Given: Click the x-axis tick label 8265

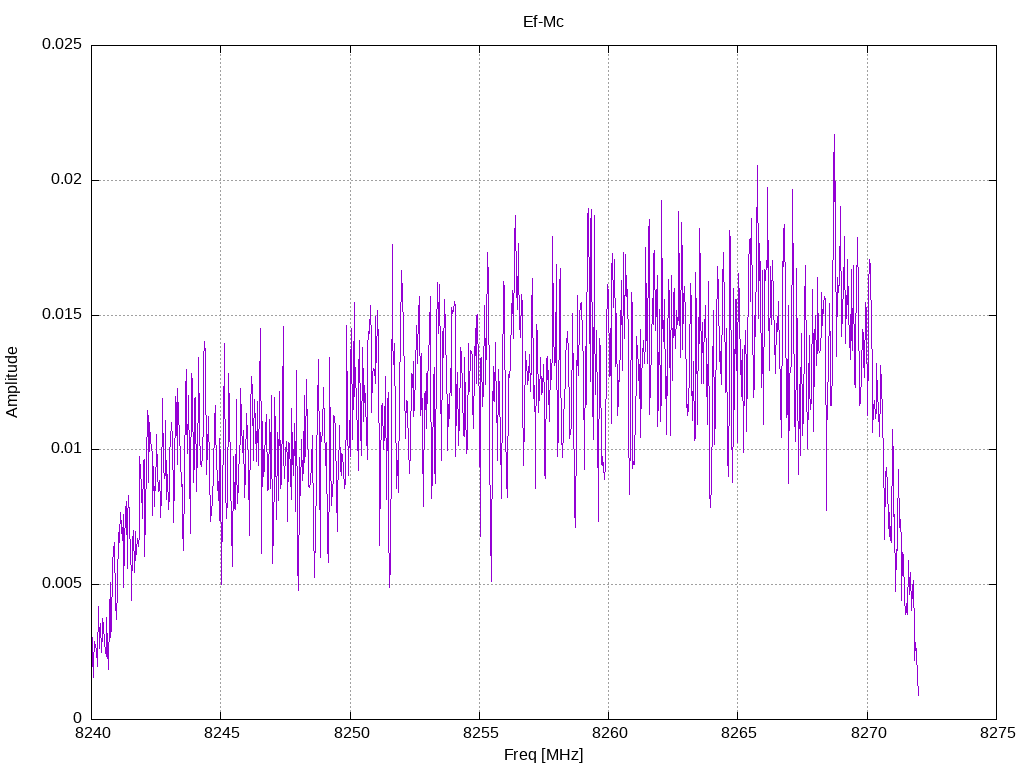Looking at the screenshot, I should [x=739, y=733].
